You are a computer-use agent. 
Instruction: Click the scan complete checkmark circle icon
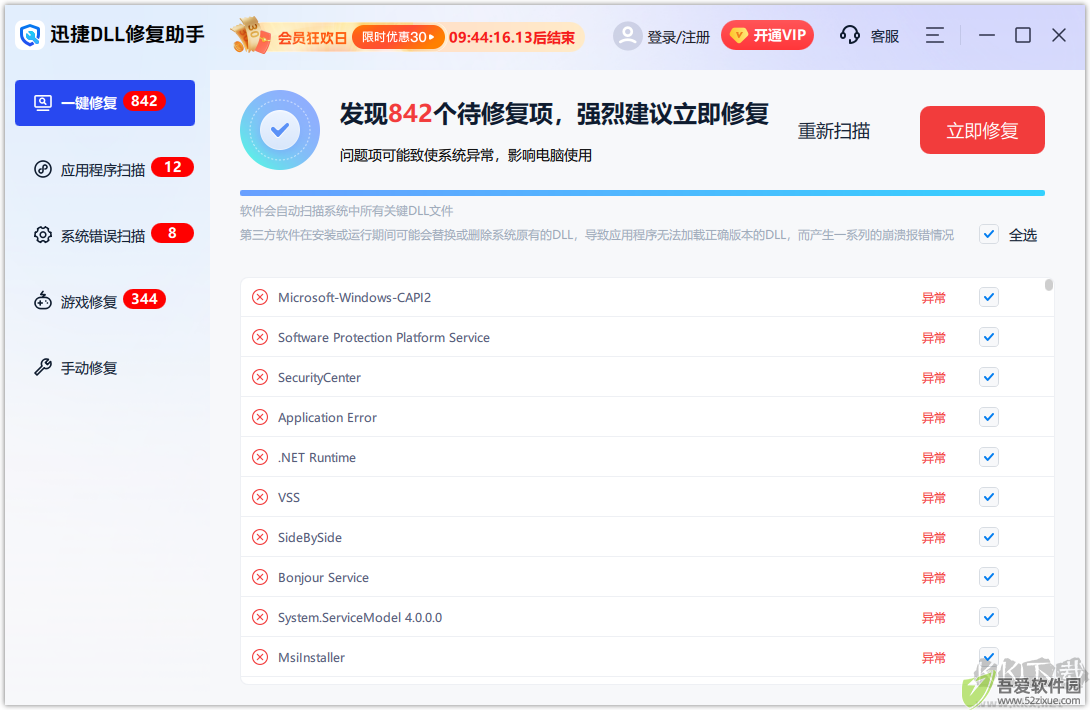coord(279,130)
